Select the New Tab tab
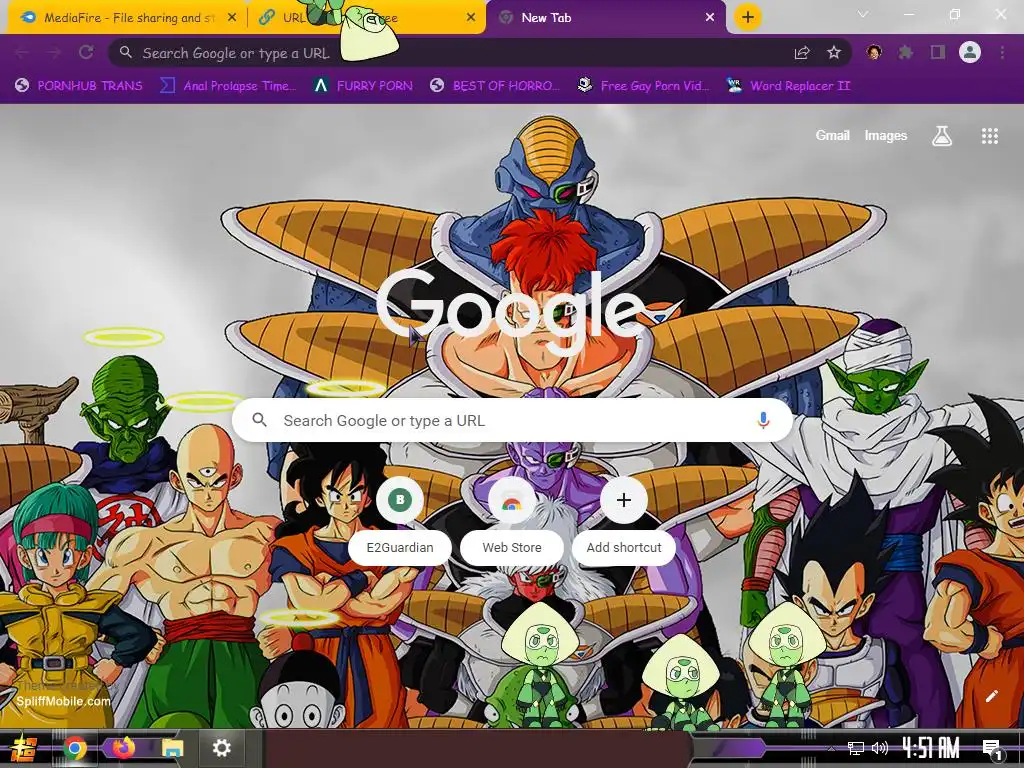 click(x=606, y=18)
